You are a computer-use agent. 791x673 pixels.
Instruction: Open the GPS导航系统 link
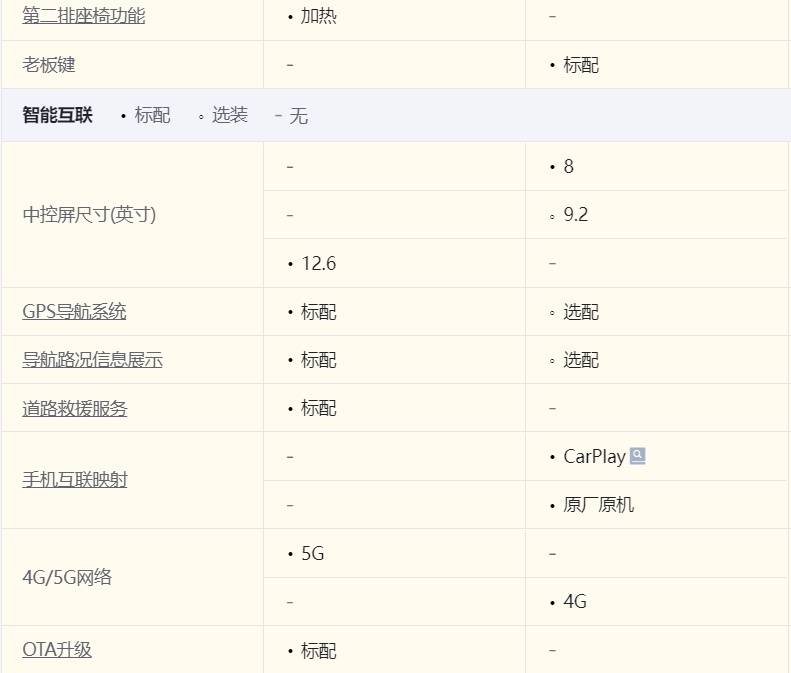[x=74, y=311]
